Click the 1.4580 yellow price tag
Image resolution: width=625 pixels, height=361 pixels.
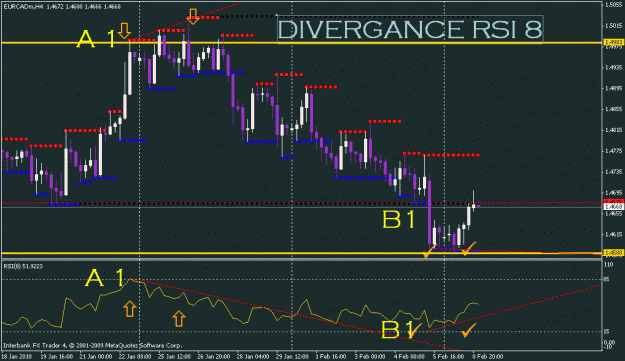614,253
